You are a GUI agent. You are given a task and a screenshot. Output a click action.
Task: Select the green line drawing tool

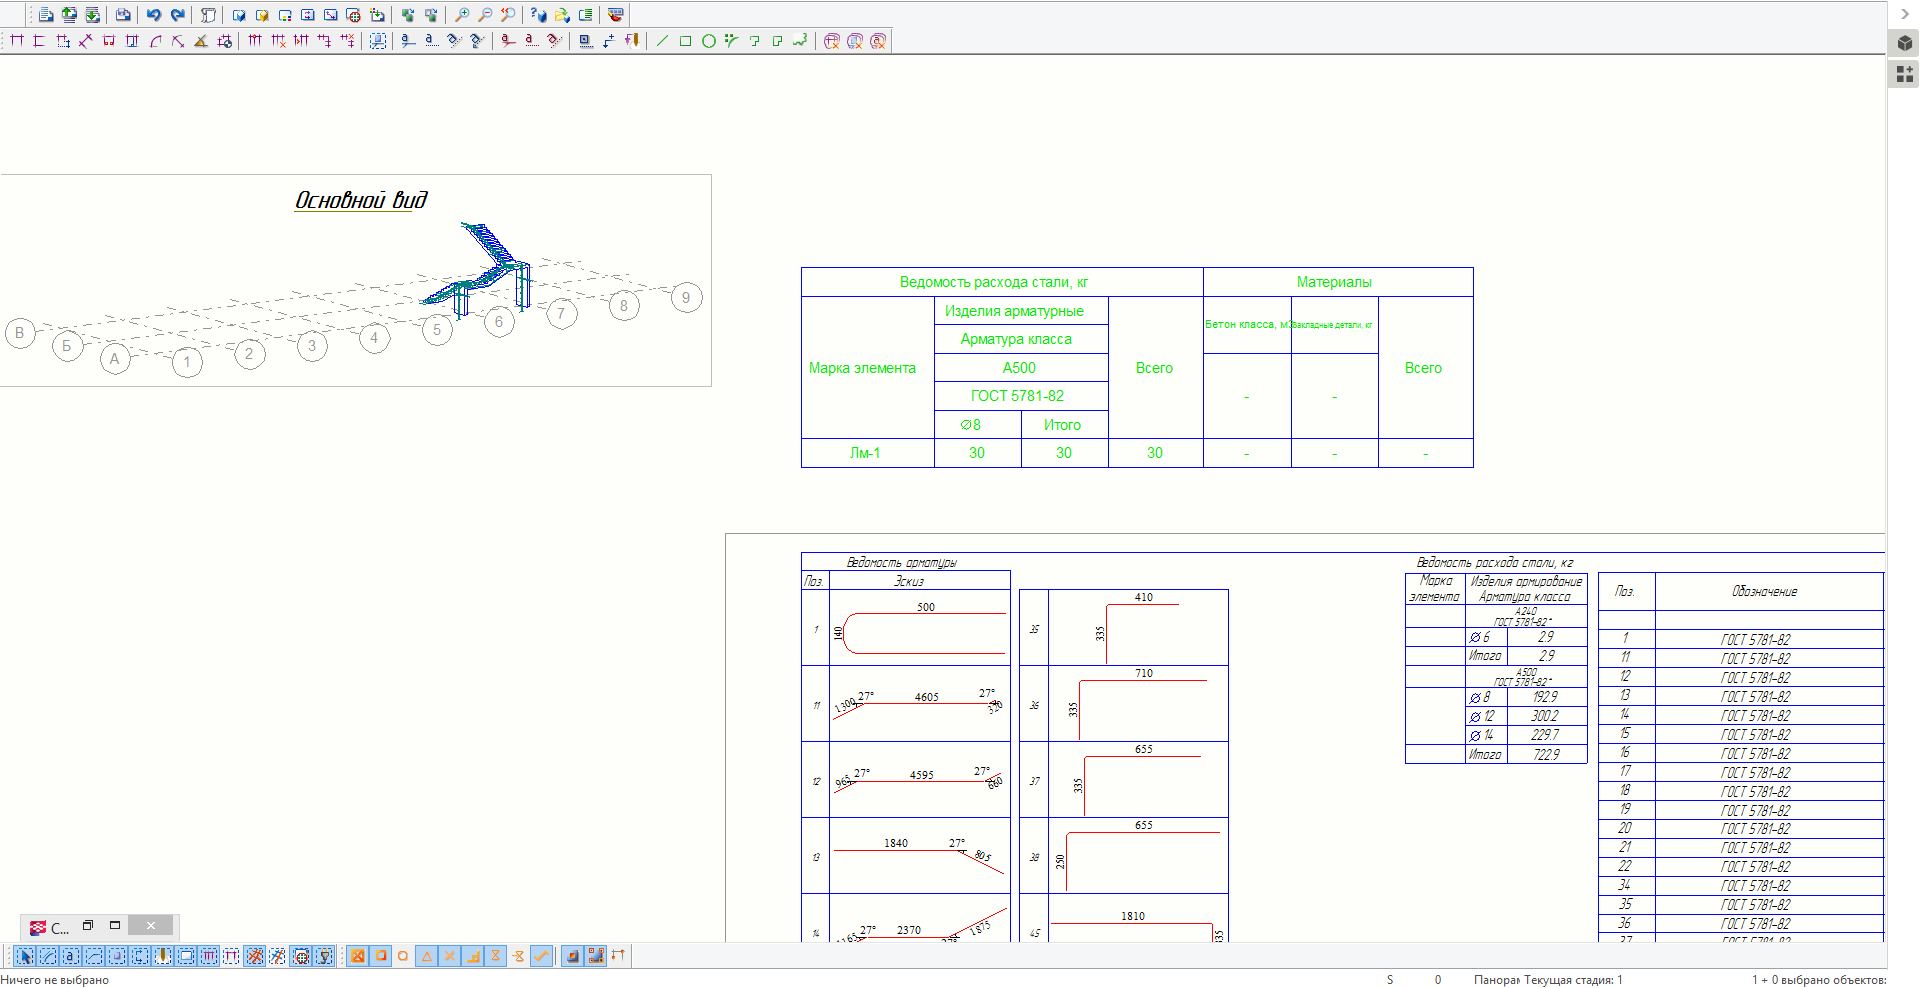[x=662, y=41]
